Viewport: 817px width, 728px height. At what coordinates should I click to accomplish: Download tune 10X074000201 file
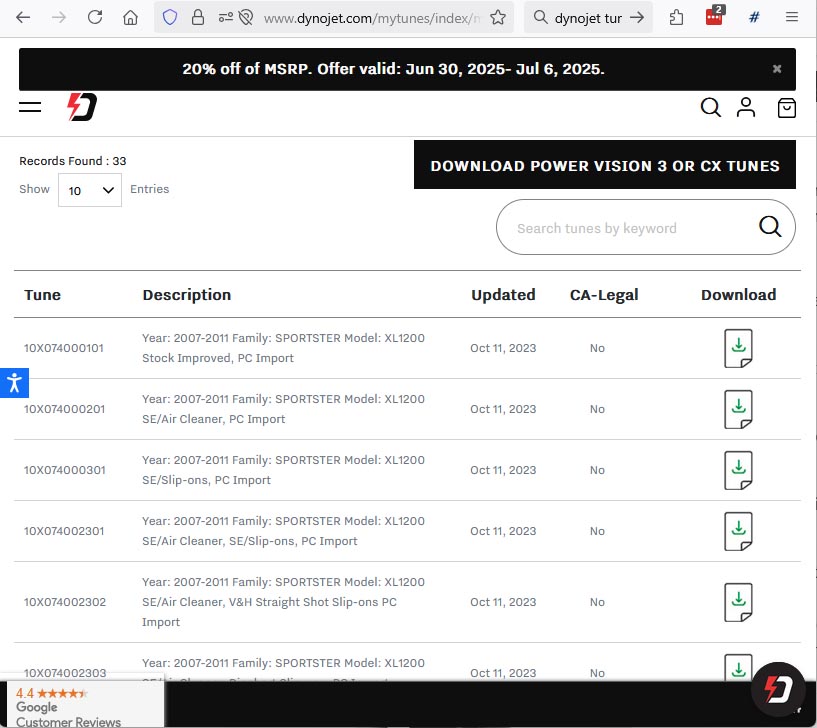click(x=738, y=409)
